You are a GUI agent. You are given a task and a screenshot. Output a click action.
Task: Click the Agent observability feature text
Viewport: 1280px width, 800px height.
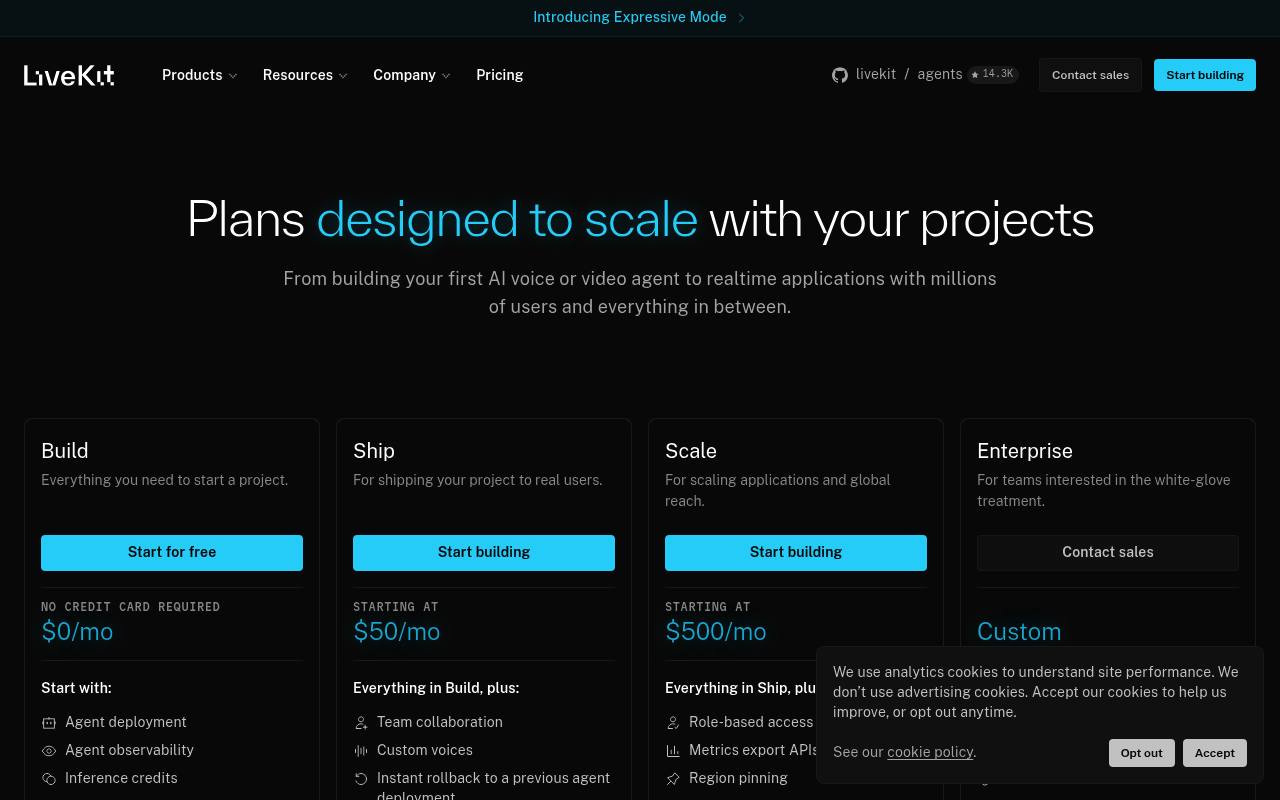130,750
